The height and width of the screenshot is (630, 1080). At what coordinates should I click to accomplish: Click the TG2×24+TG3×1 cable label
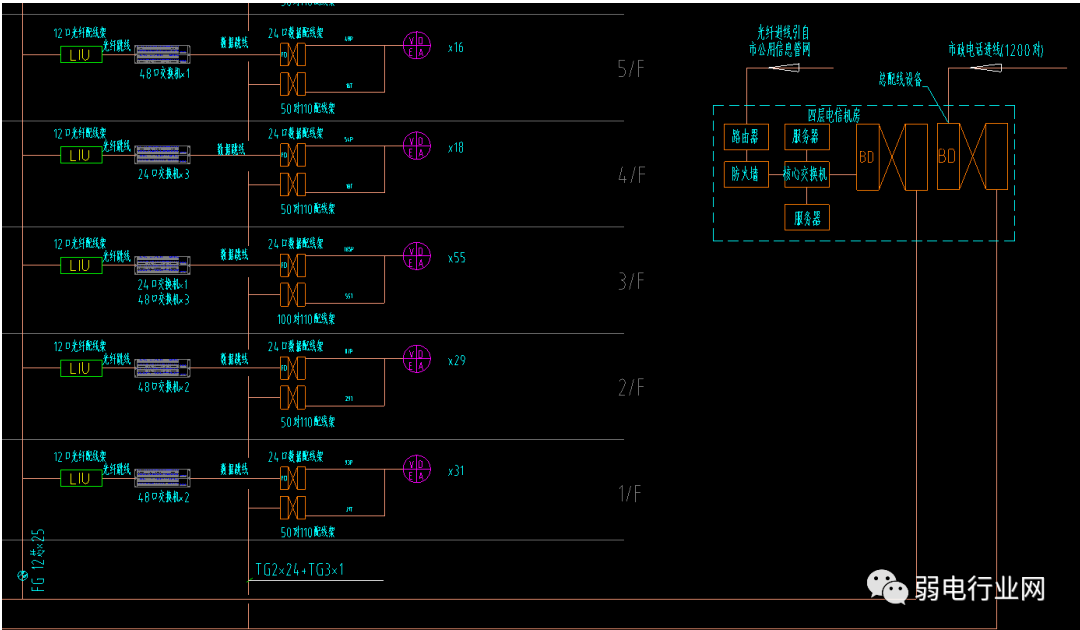[300, 570]
